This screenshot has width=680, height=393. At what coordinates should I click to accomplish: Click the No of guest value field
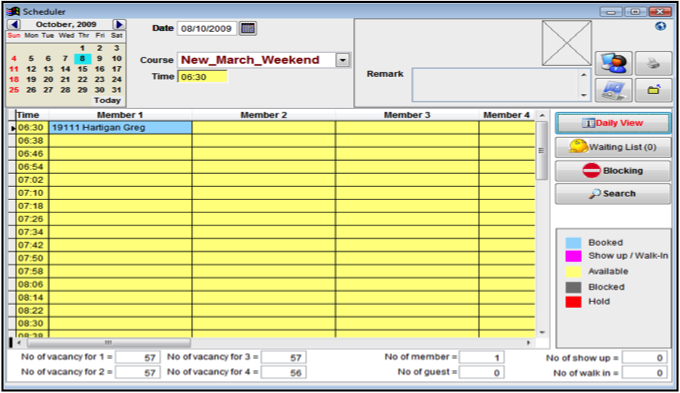coord(481,373)
